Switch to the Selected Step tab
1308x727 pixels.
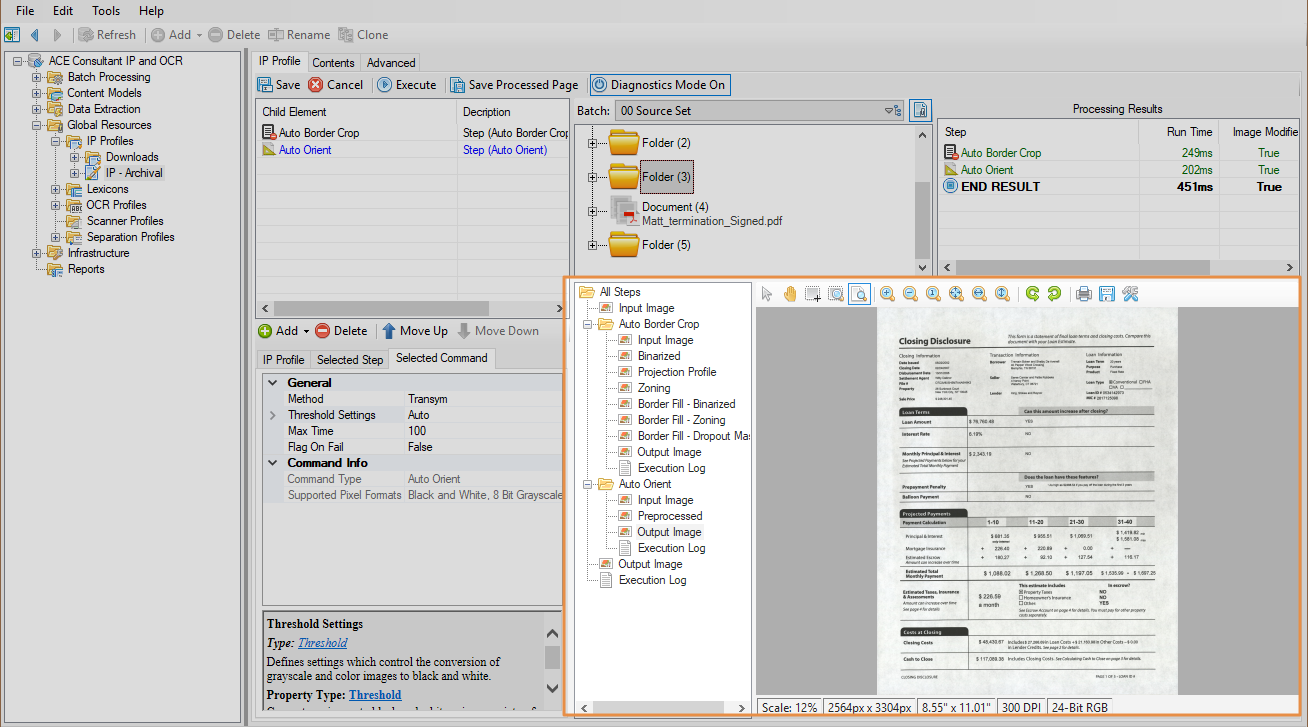[350, 359]
